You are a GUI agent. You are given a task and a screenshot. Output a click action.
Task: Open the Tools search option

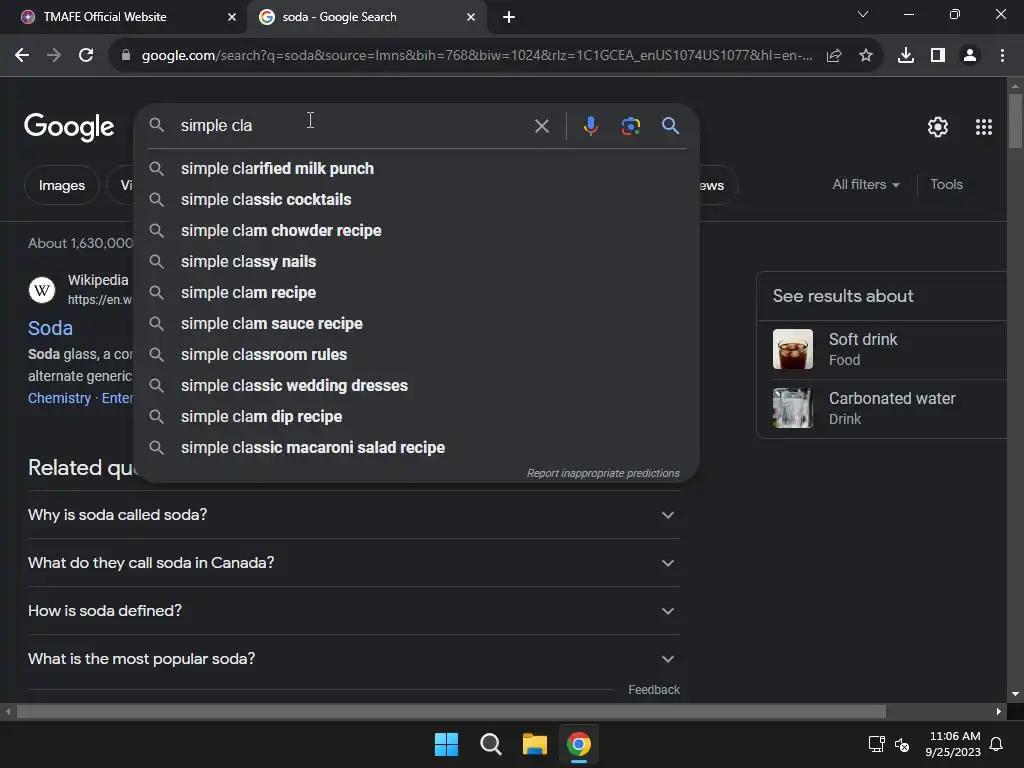946,185
